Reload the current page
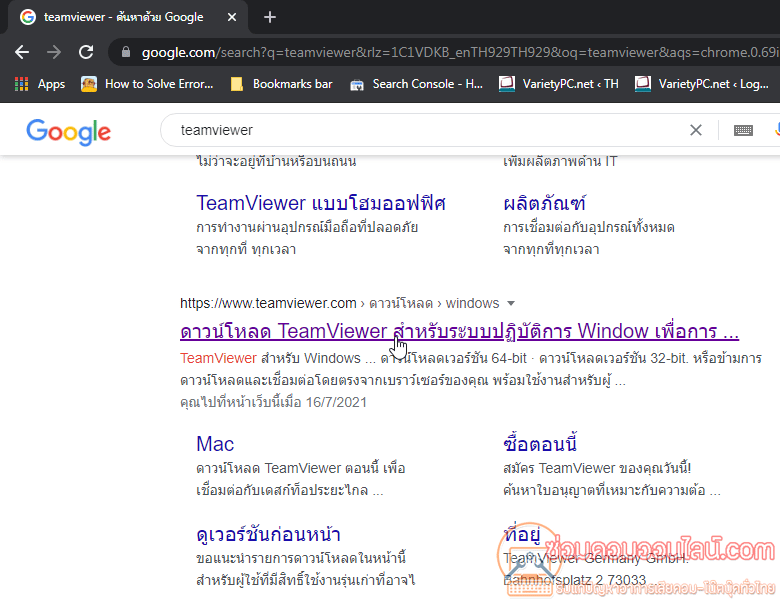Viewport: 780px width, 602px height. [x=86, y=52]
